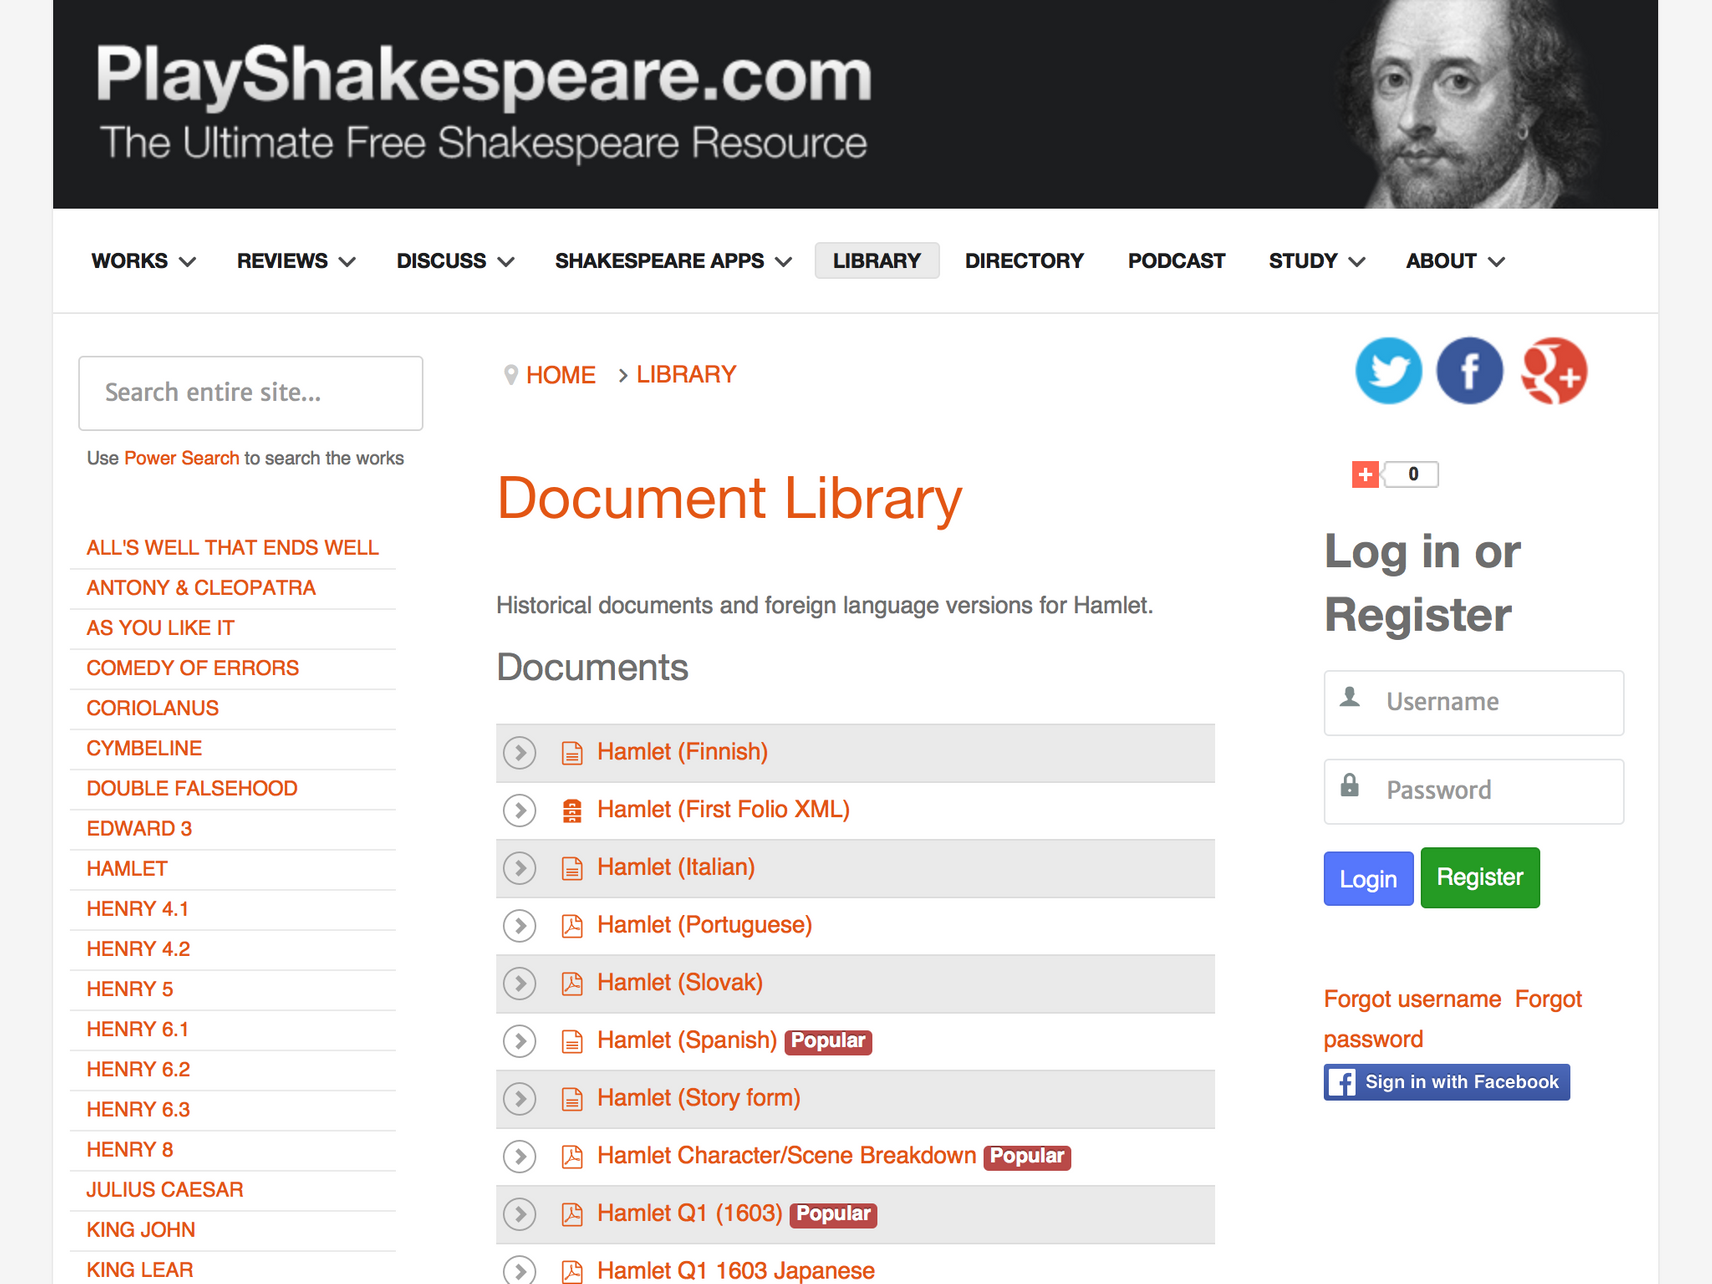Open KING JOHN sidebar link
This screenshot has width=1712, height=1284.
[x=141, y=1230]
